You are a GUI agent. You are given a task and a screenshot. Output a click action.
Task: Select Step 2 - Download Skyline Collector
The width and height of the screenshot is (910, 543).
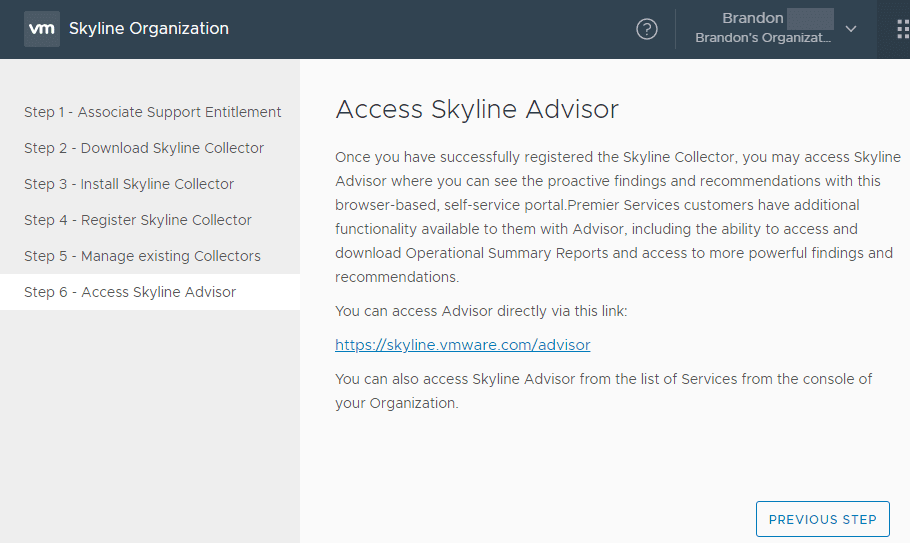click(x=144, y=148)
